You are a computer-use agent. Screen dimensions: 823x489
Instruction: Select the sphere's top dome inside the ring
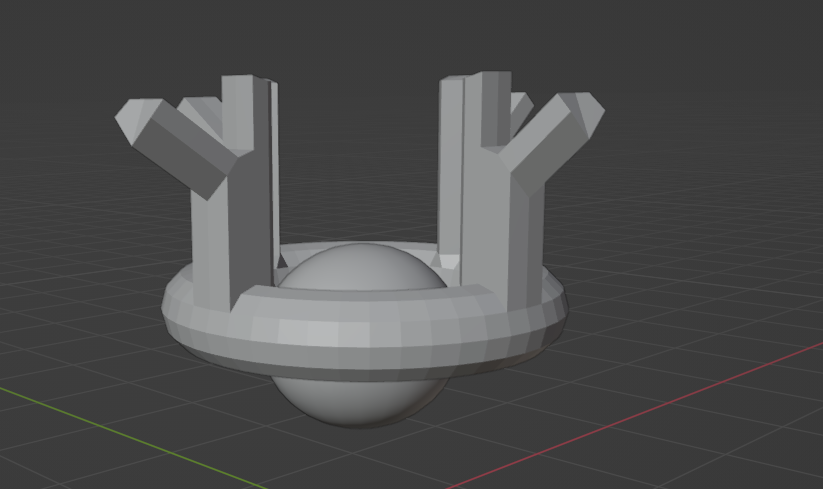(x=361, y=267)
